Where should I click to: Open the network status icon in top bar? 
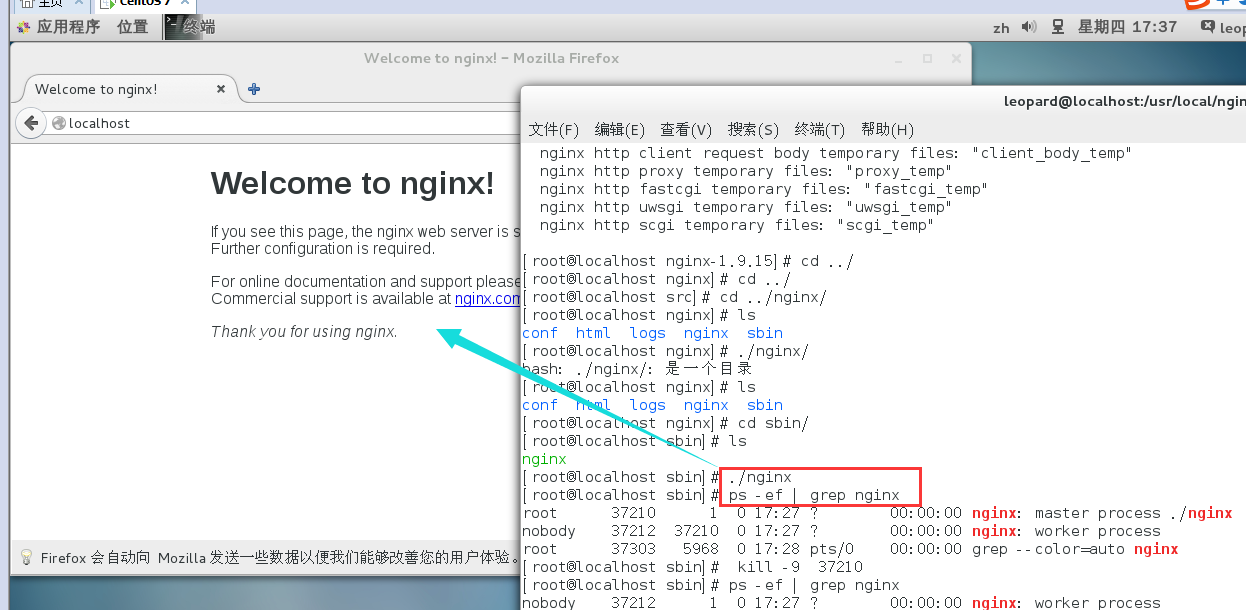[x=1057, y=27]
